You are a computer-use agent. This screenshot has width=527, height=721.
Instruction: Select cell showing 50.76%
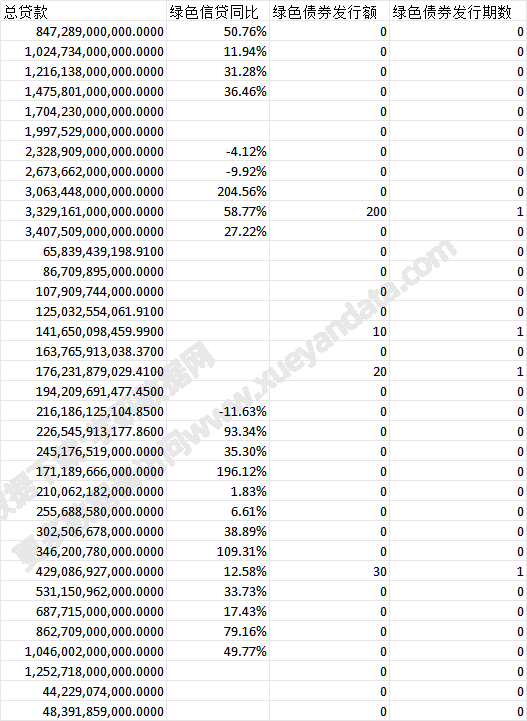click(218, 32)
